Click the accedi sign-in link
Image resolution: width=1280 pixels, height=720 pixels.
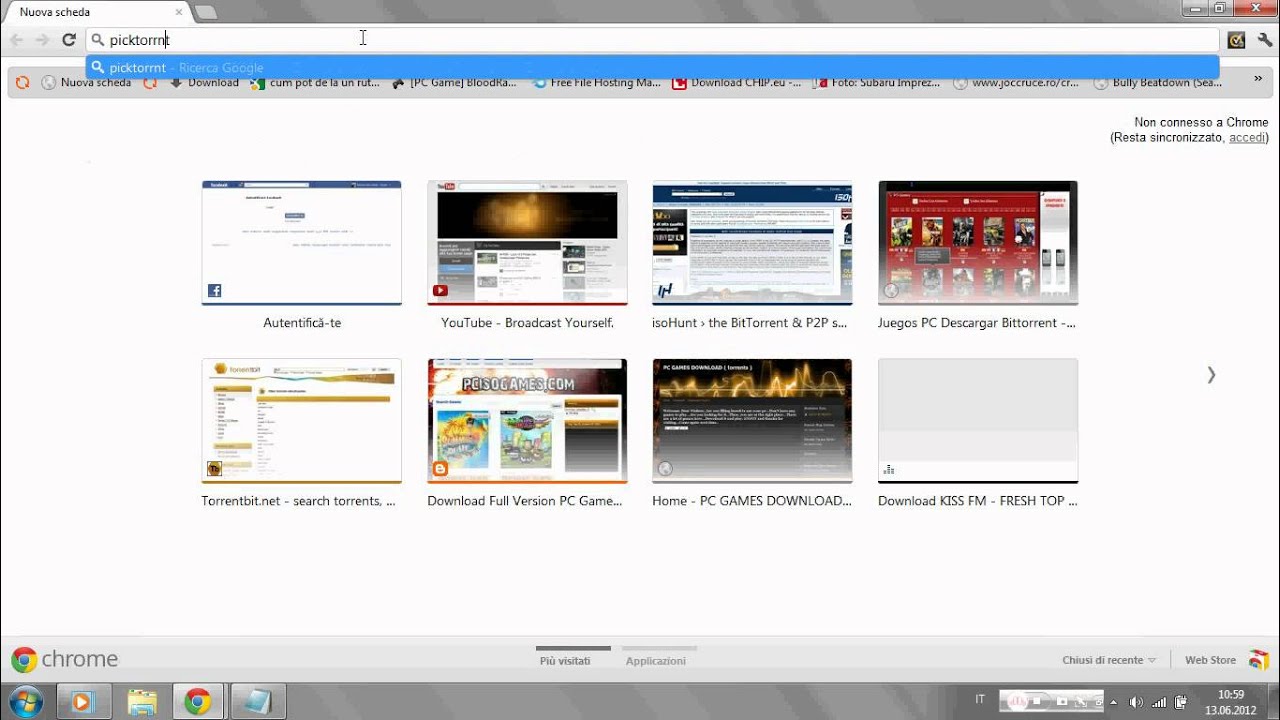[1246, 137]
